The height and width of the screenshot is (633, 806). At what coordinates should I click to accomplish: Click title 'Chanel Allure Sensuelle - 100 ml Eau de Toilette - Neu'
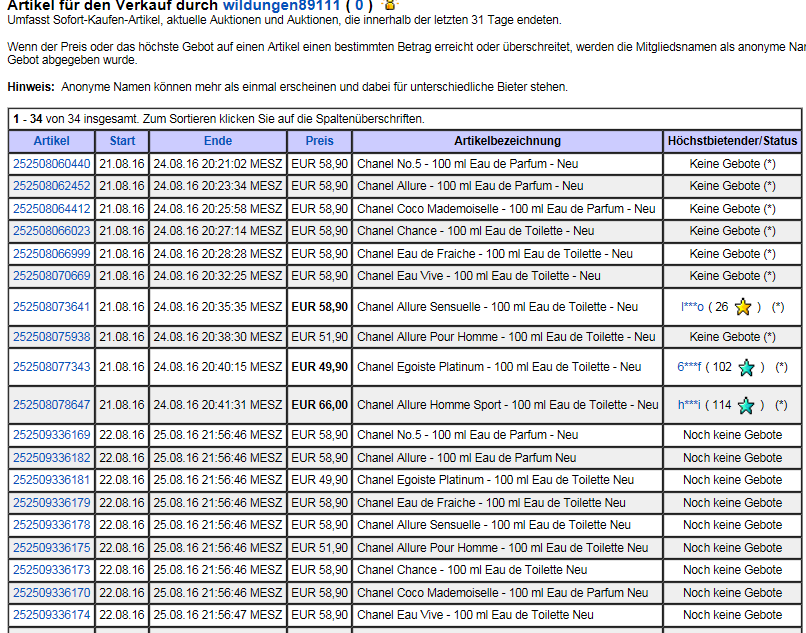(498, 307)
